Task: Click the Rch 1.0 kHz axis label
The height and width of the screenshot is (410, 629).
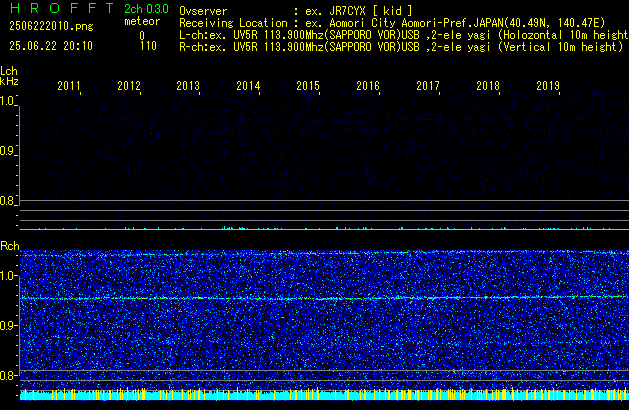Action: [8, 276]
